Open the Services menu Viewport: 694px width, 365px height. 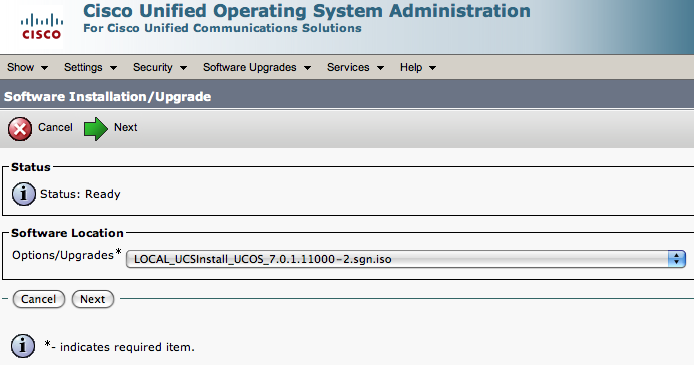pos(355,67)
